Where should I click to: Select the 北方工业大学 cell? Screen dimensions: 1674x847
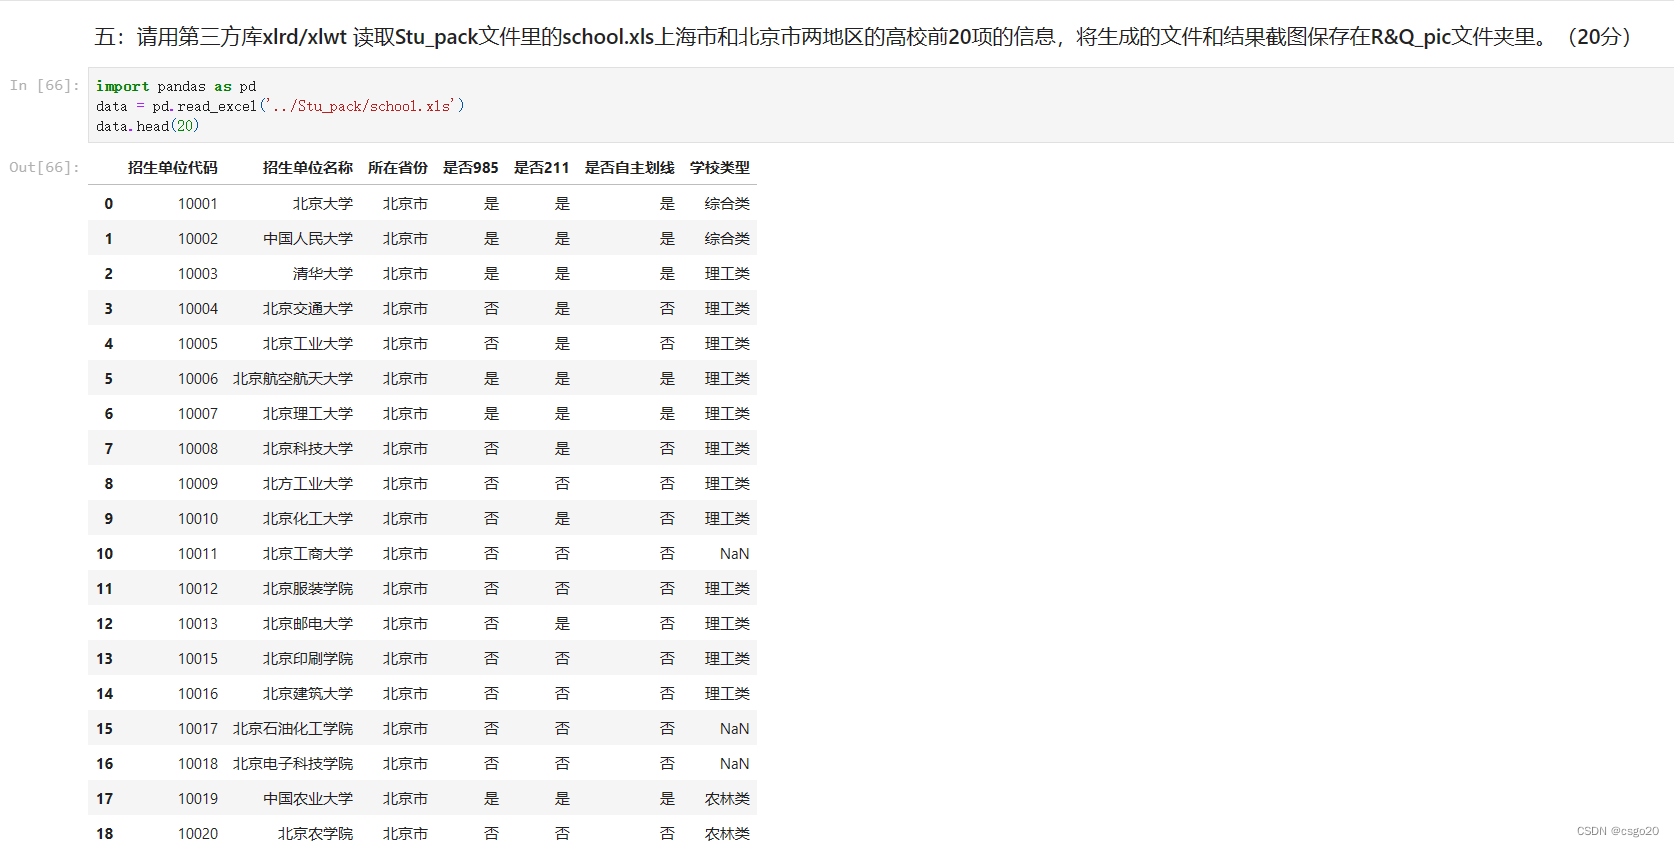(x=307, y=484)
